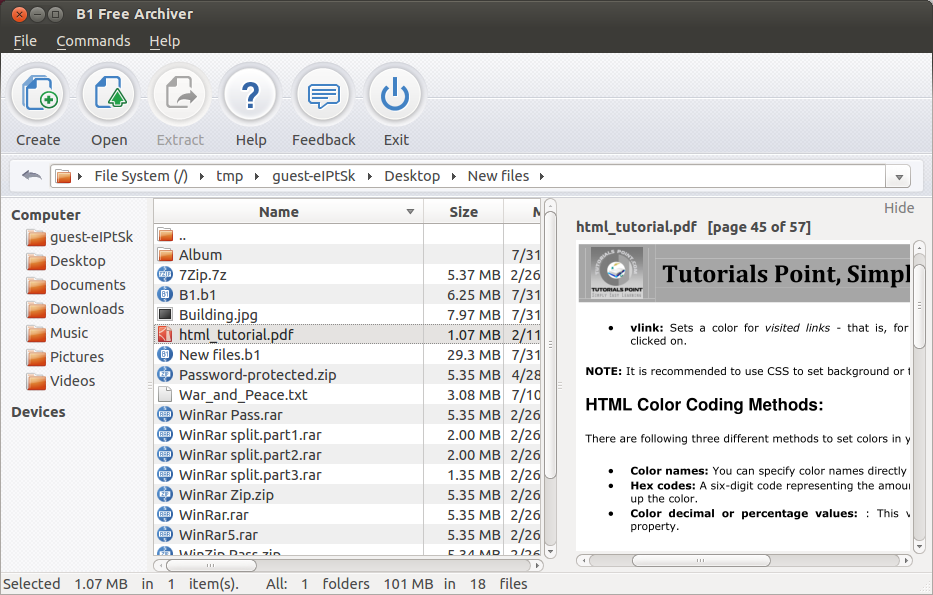Hide the preview pane via Hide link
The width and height of the screenshot is (933, 595).
tap(898, 208)
